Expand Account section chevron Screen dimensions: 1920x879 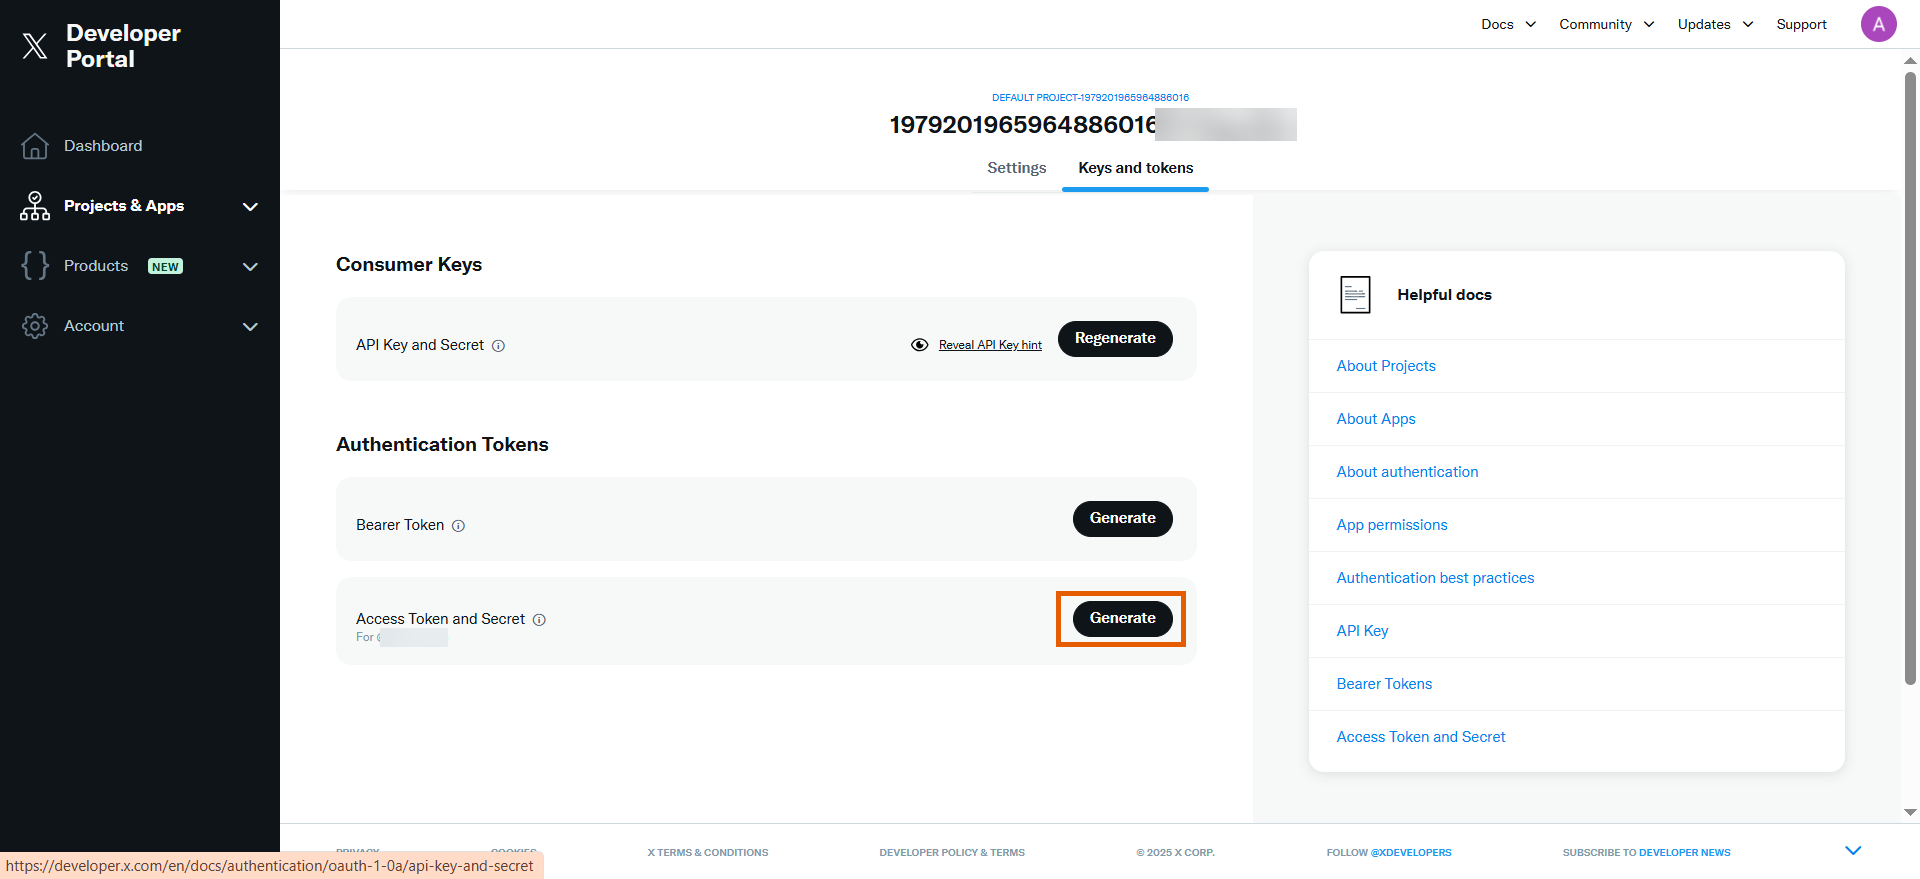click(x=250, y=327)
